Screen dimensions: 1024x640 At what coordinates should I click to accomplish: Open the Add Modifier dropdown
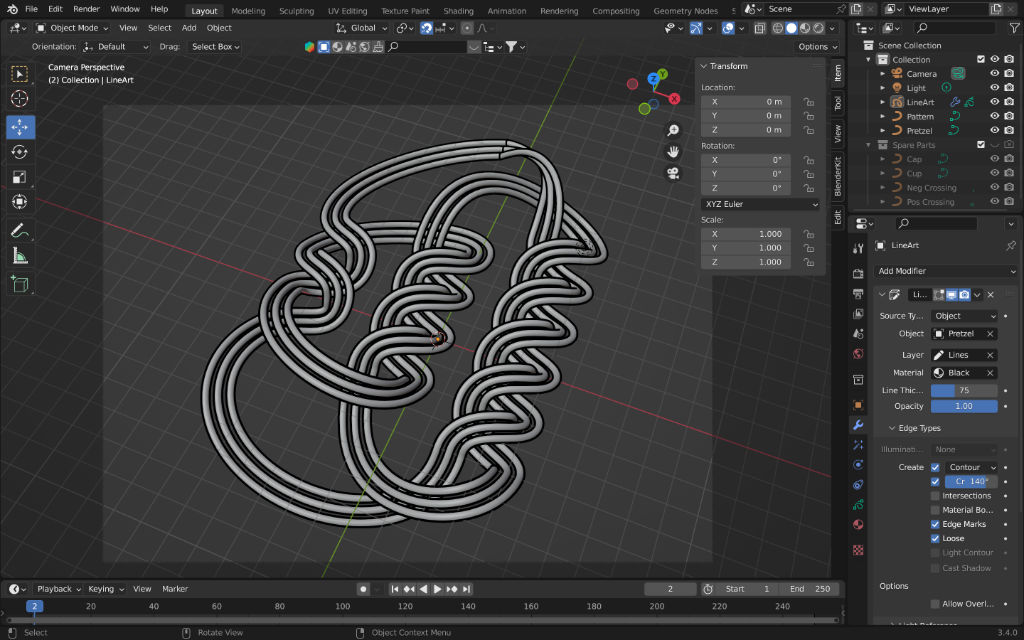coord(946,271)
